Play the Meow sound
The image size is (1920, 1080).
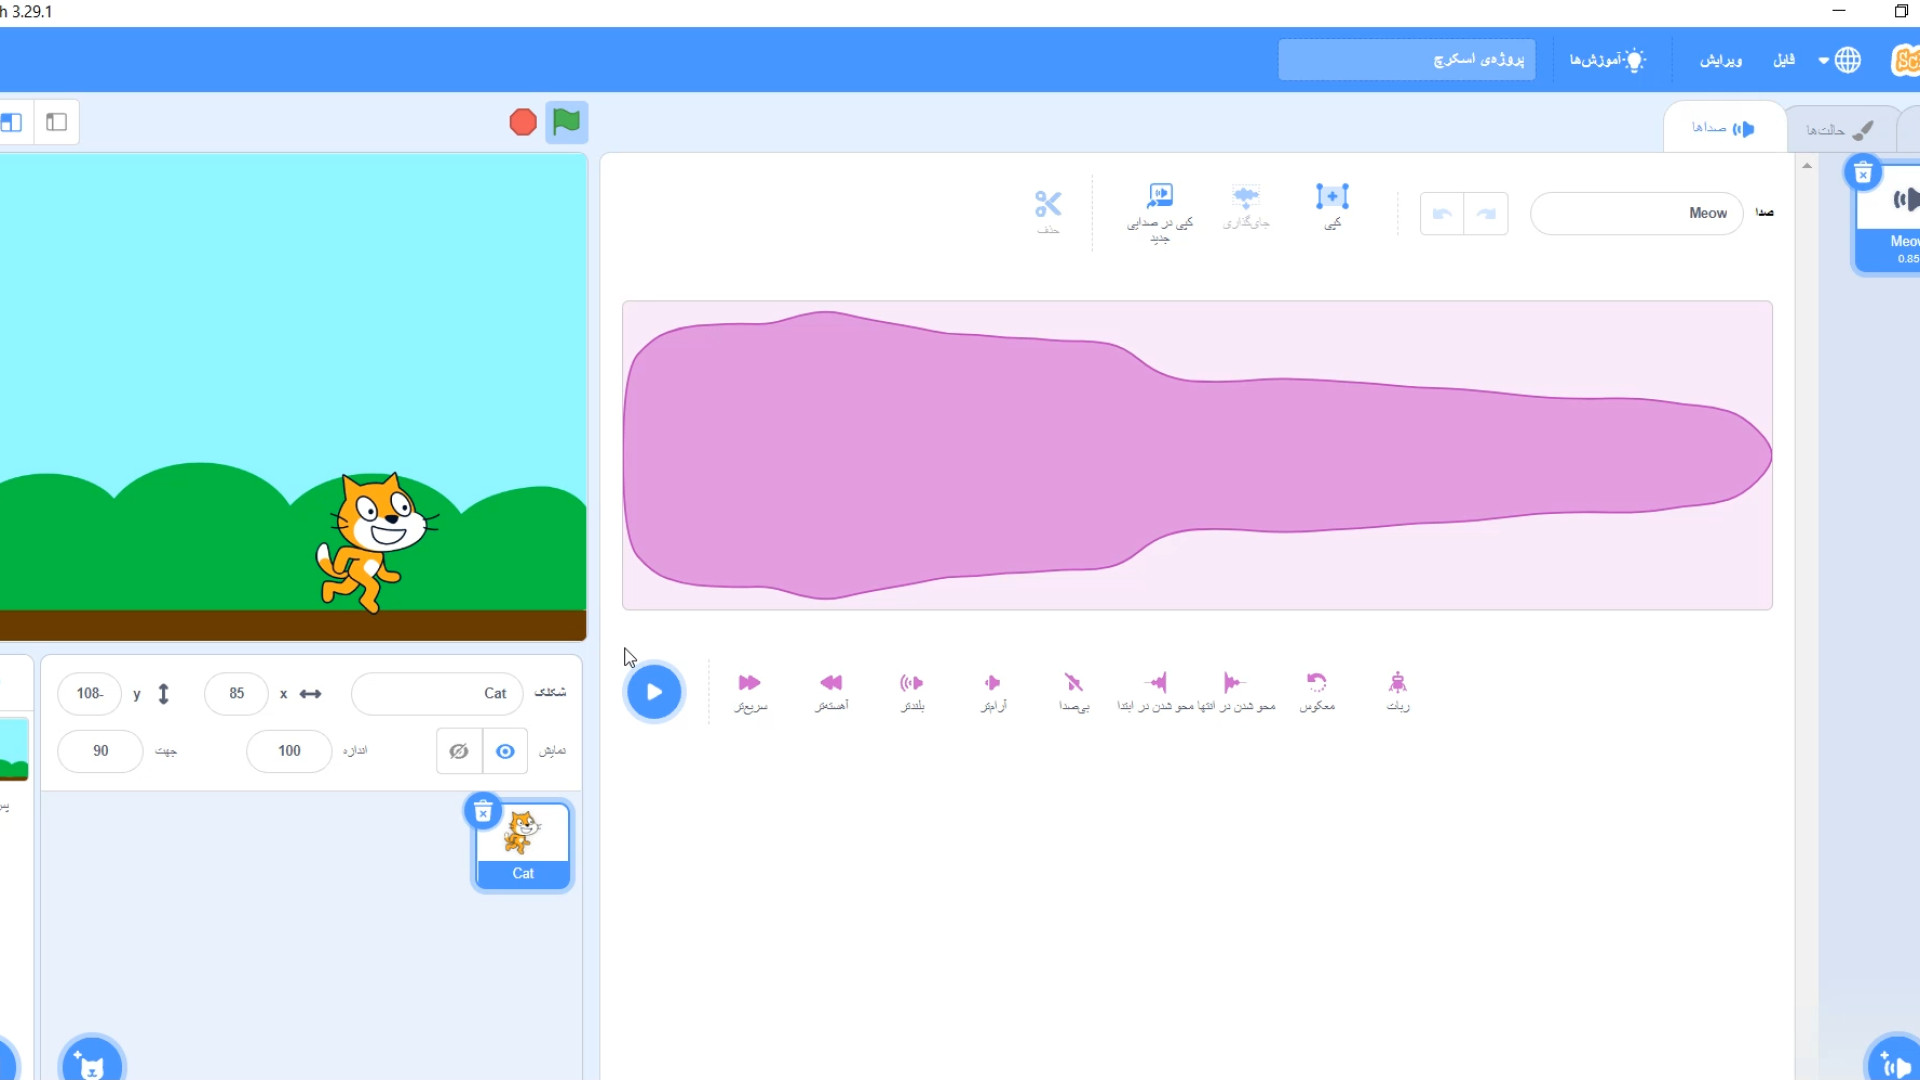click(654, 692)
